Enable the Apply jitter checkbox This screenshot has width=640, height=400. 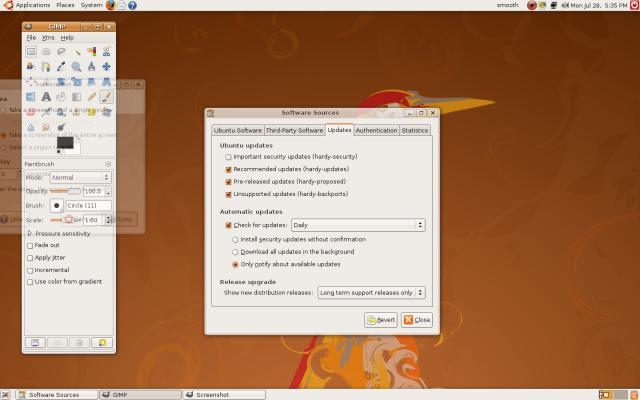pos(30,258)
